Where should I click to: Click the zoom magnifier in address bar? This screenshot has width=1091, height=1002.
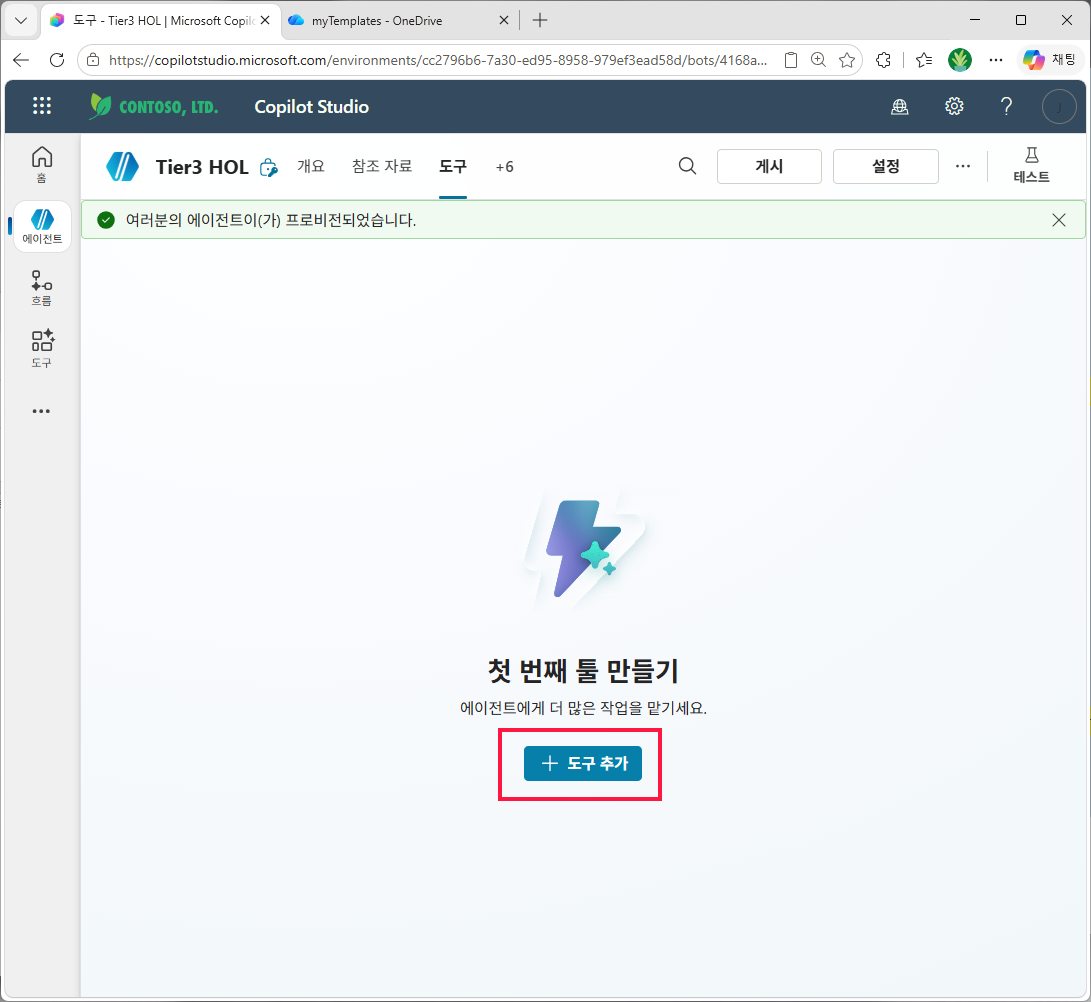[x=819, y=60]
